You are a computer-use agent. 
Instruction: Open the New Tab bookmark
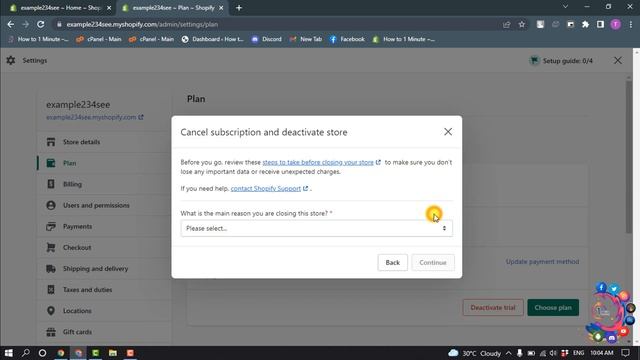tap(306, 39)
